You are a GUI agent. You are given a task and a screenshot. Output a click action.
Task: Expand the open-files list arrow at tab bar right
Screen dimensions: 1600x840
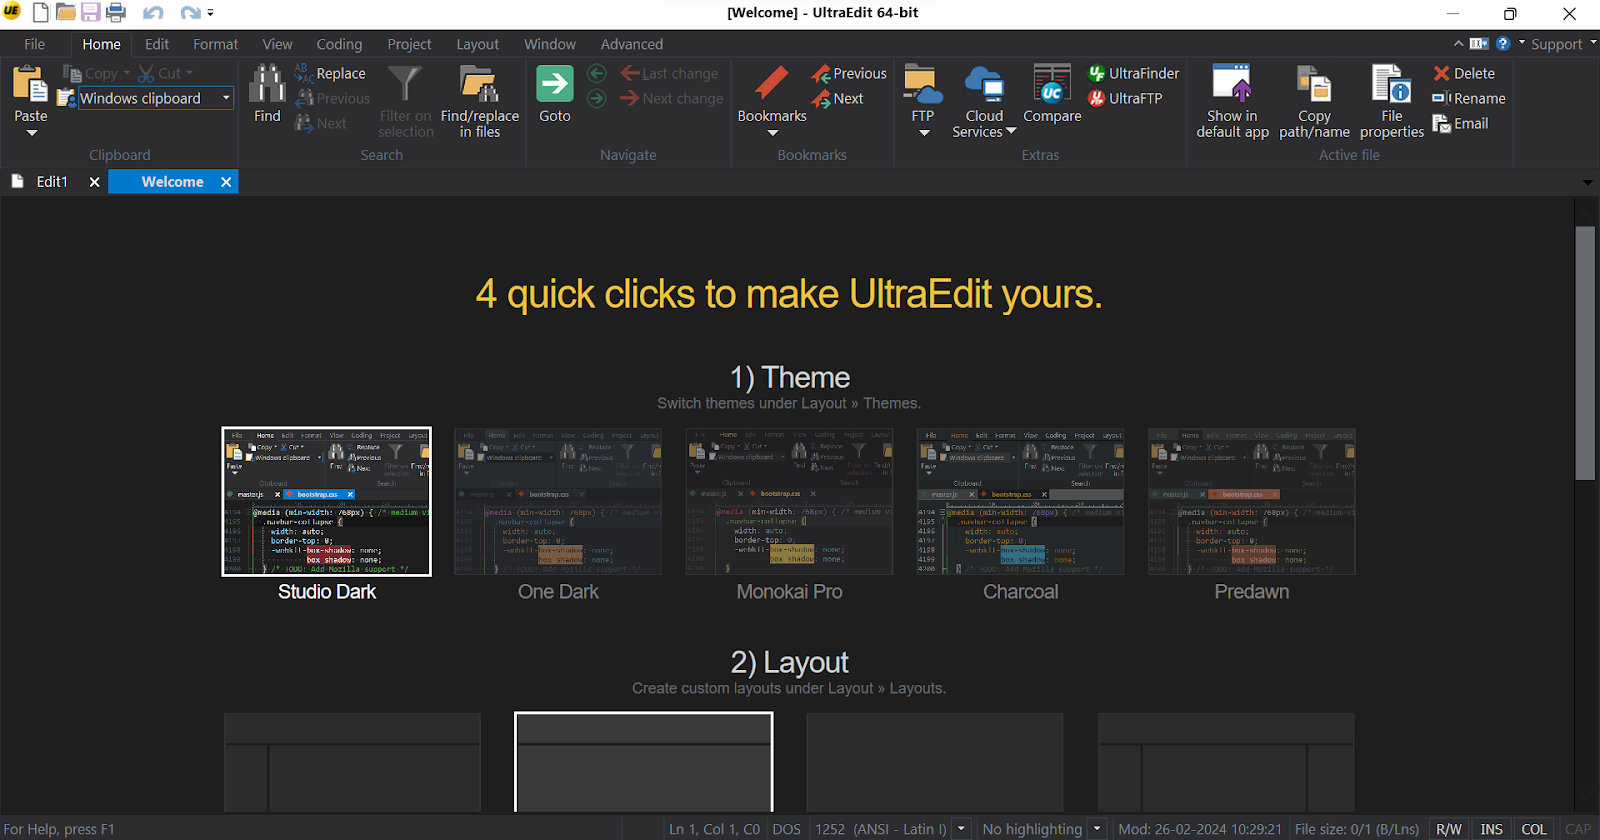click(x=1588, y=182)
